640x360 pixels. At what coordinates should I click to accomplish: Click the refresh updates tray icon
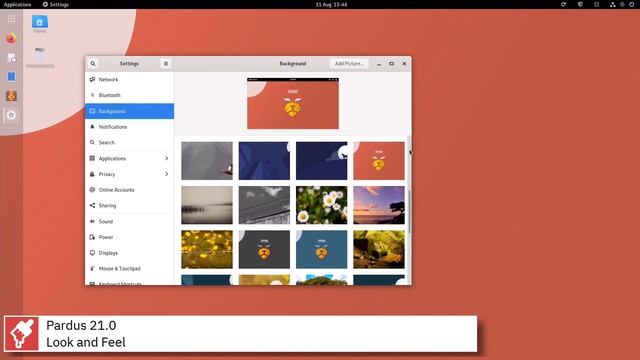[563, 4]
